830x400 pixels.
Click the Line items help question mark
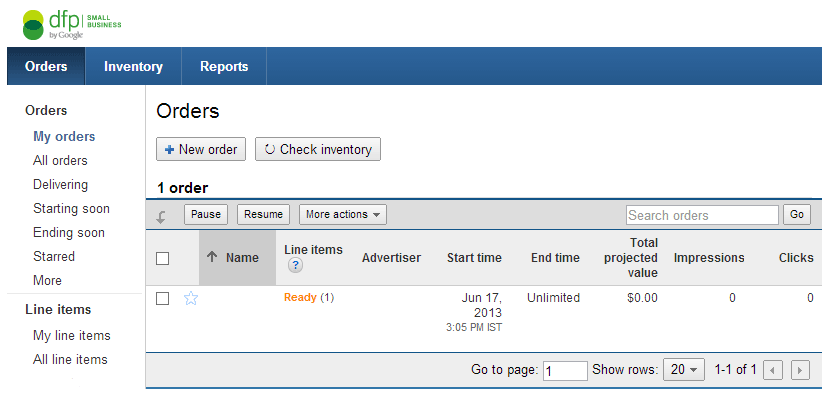tap(295, 266)
